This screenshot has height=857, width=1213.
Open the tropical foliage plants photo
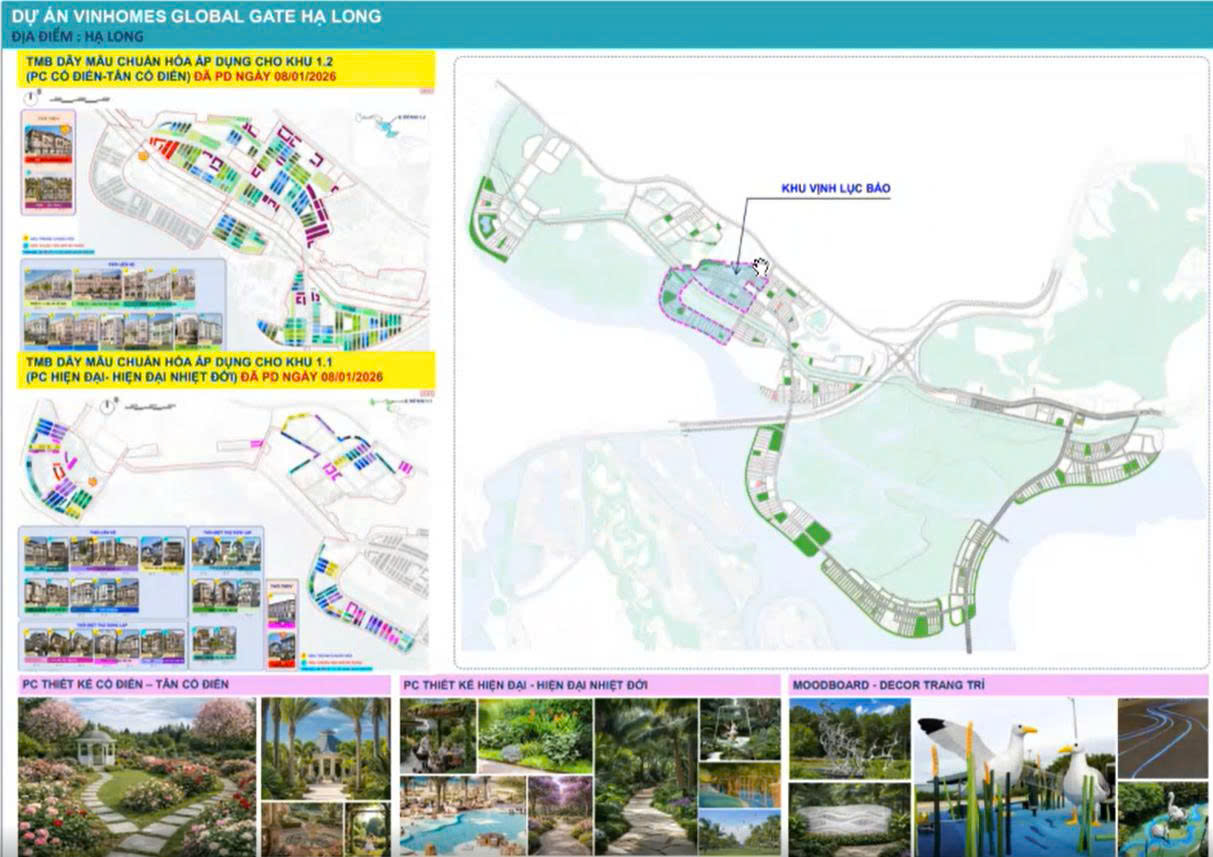[x=535, y=735]
